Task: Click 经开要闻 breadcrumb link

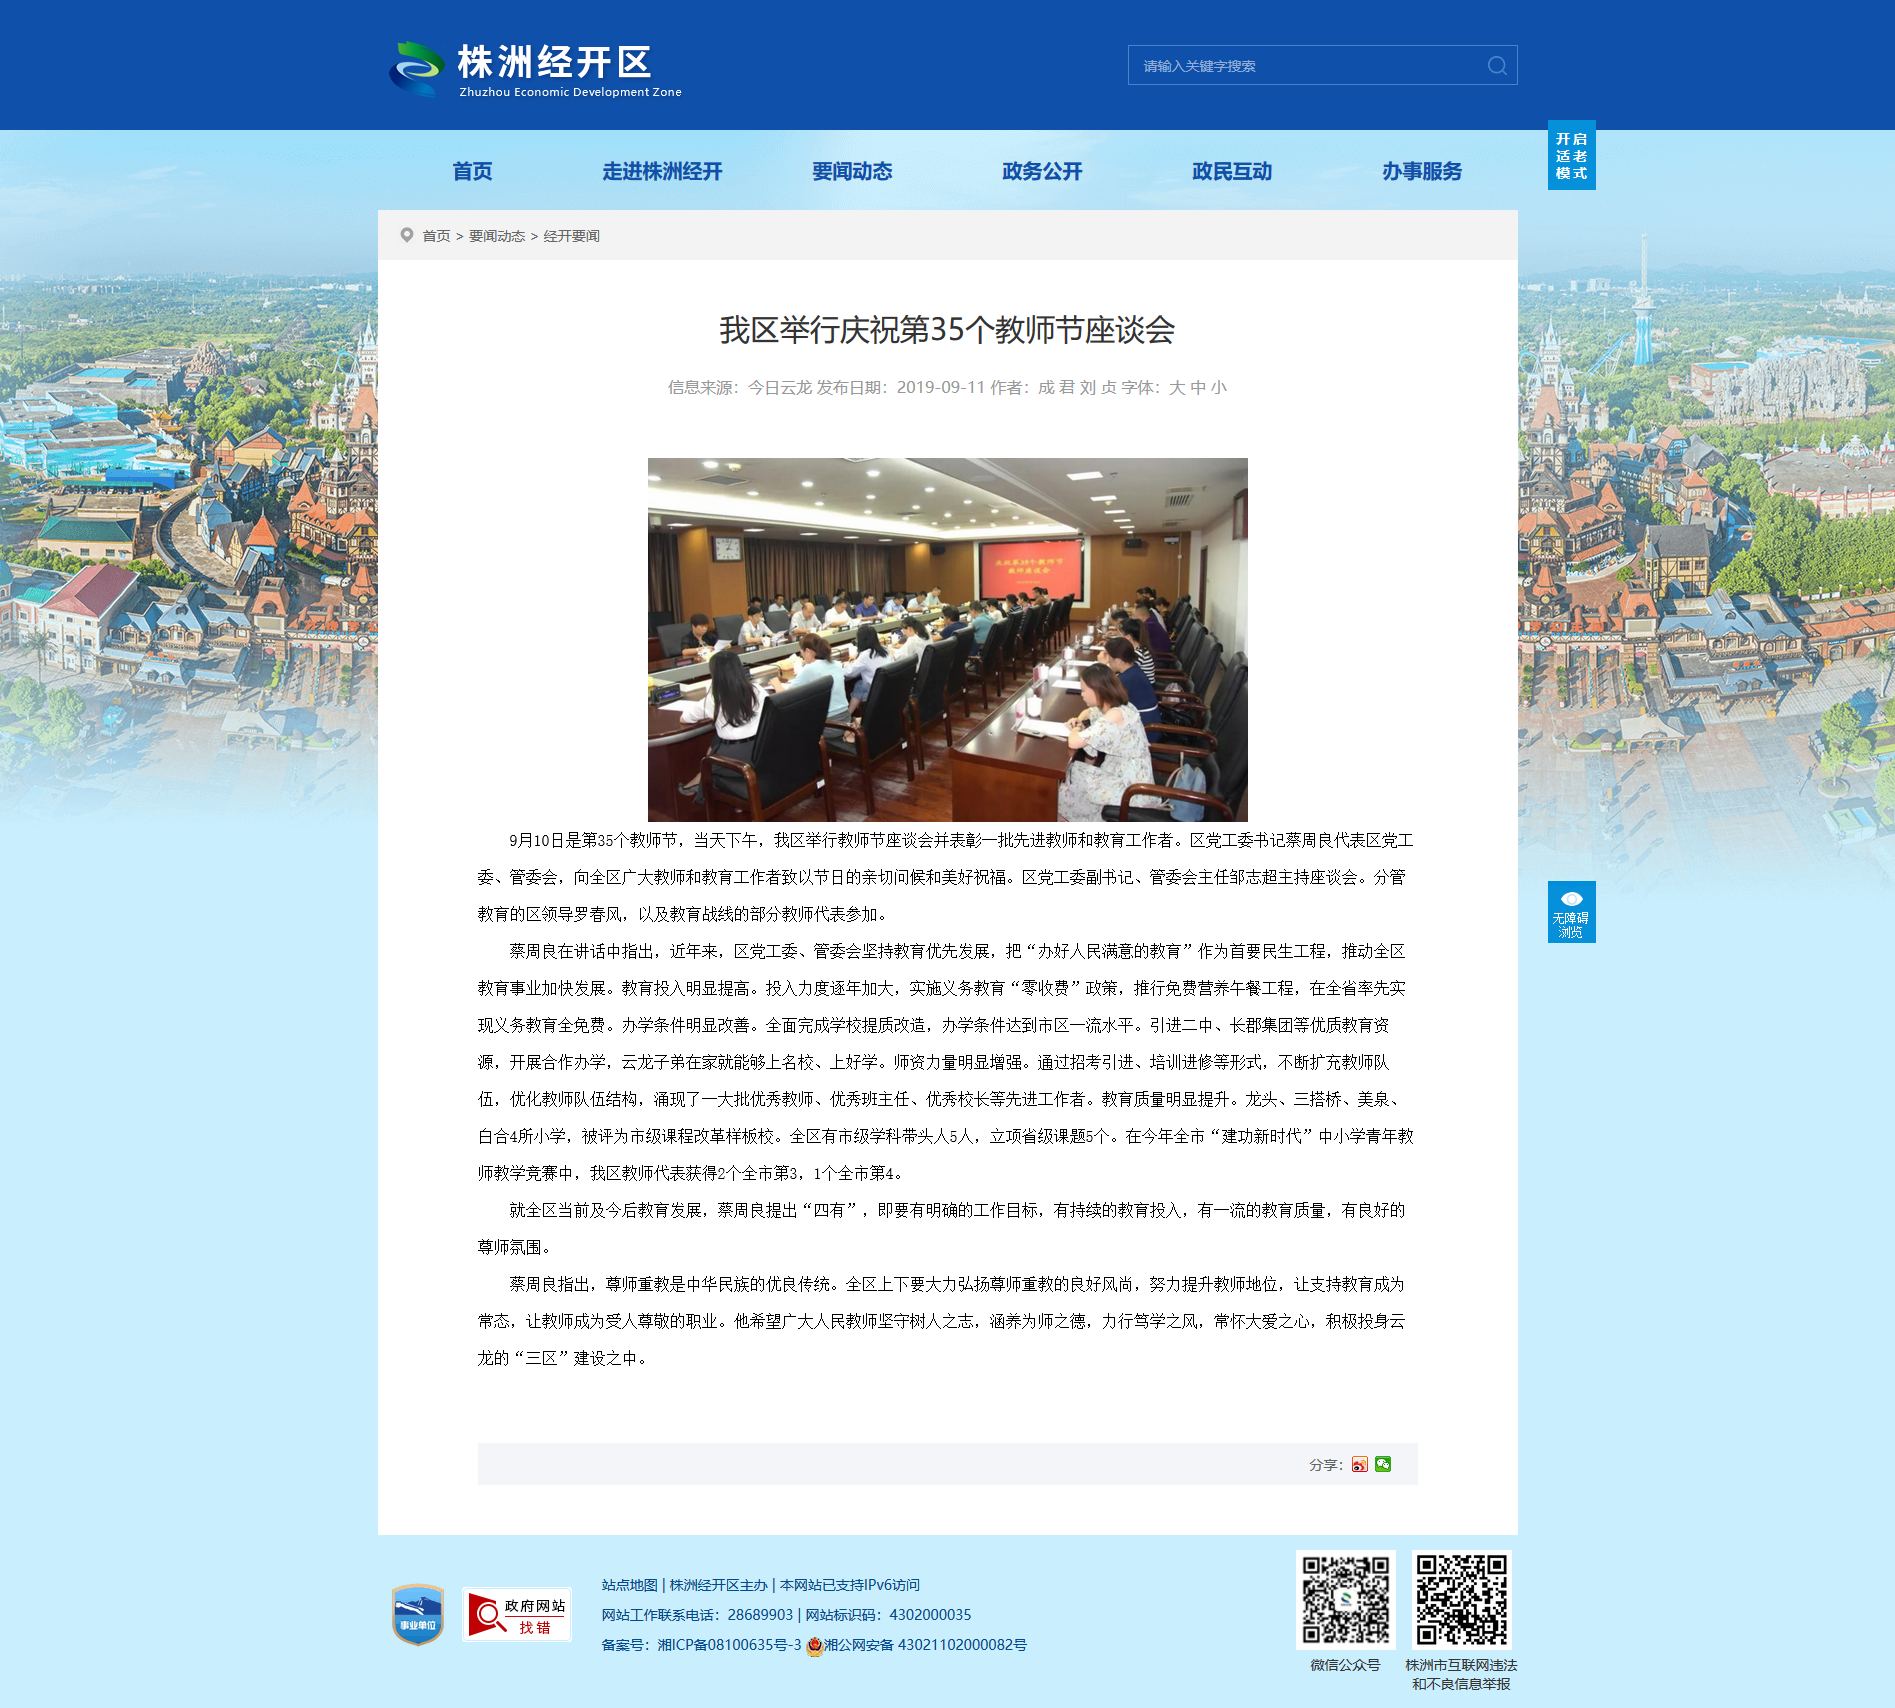Action: pos(571,236)
